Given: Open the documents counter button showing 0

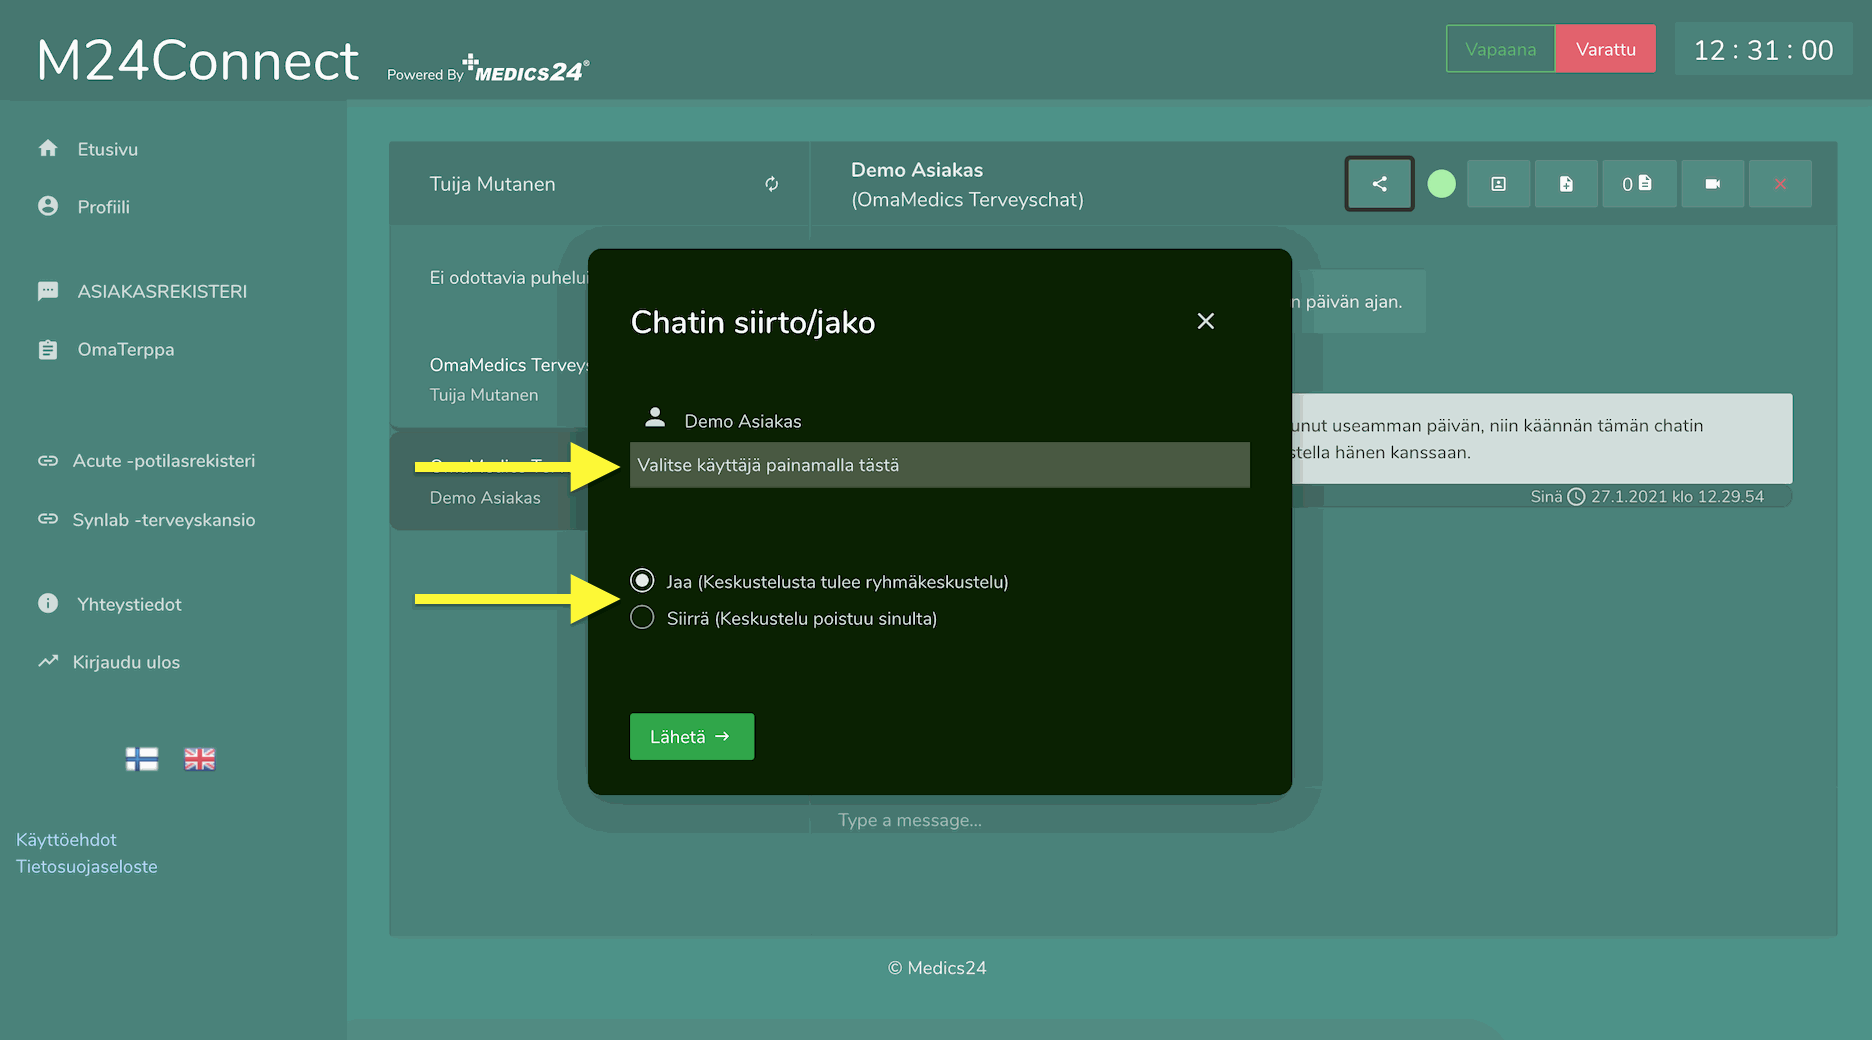Looking at the screenshot, I should point(1638,184).
